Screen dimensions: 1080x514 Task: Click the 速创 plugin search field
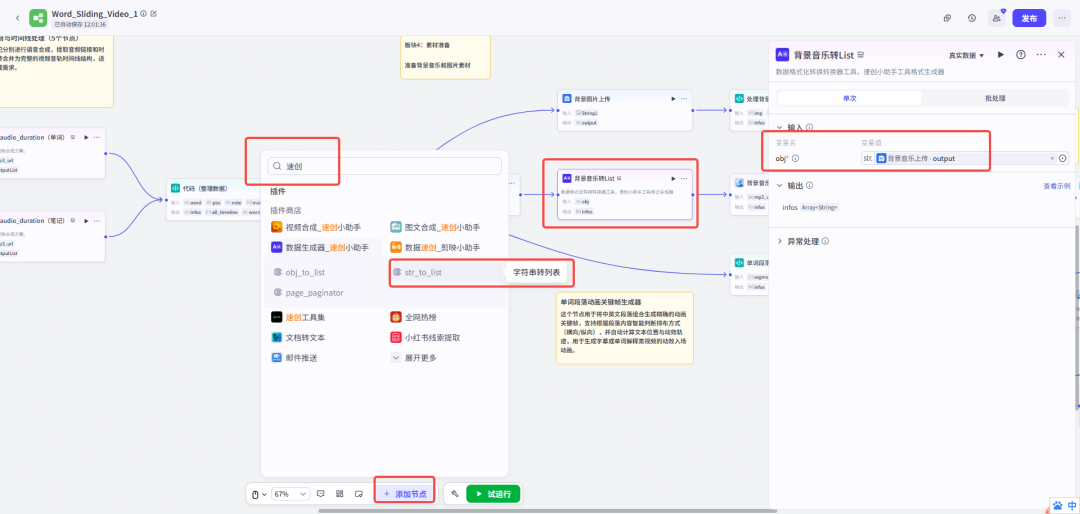tap(385, 166)
